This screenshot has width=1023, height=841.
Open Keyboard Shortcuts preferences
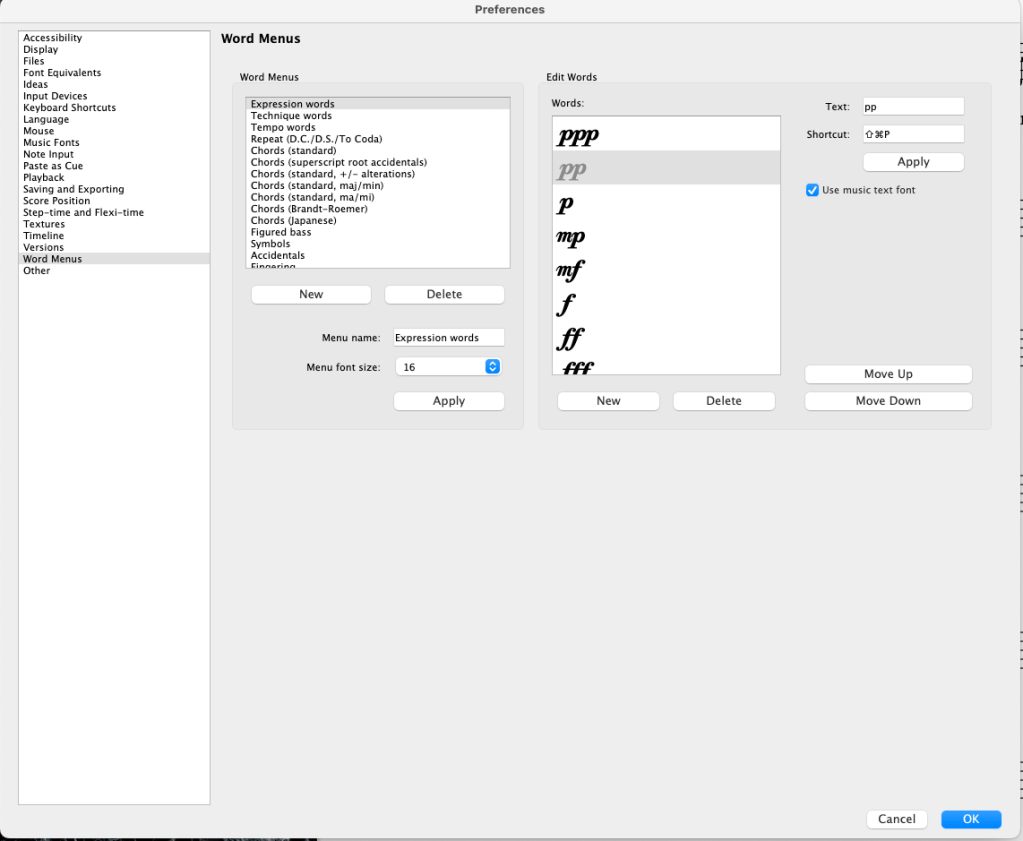(x=70, y=108)
